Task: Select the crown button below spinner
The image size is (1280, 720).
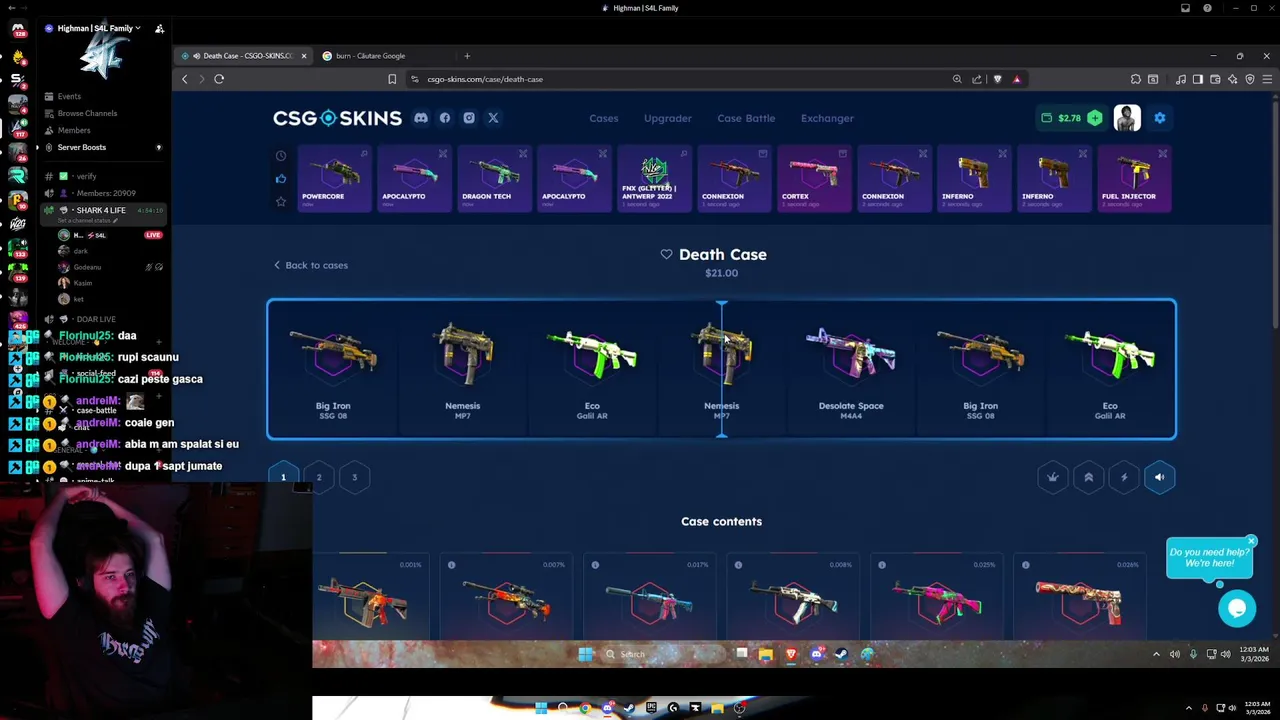Action: [1053, 477]
